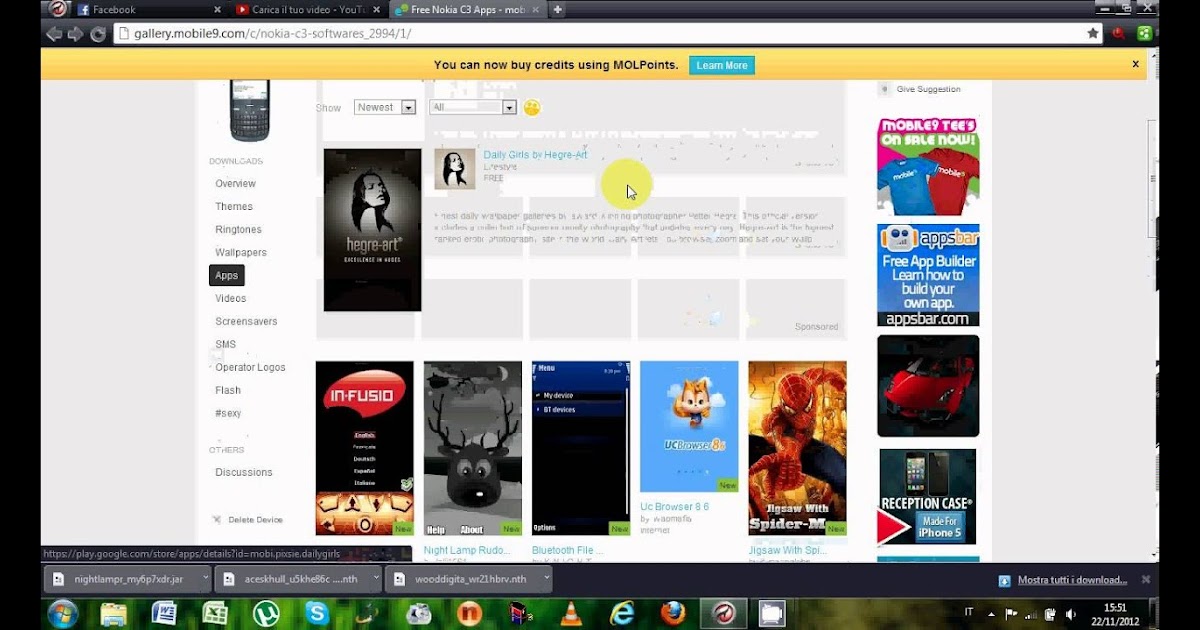Open the appsbar Free App Builder ad
Viewport: 1200px width, 630px height.
(x=928, y=275)
